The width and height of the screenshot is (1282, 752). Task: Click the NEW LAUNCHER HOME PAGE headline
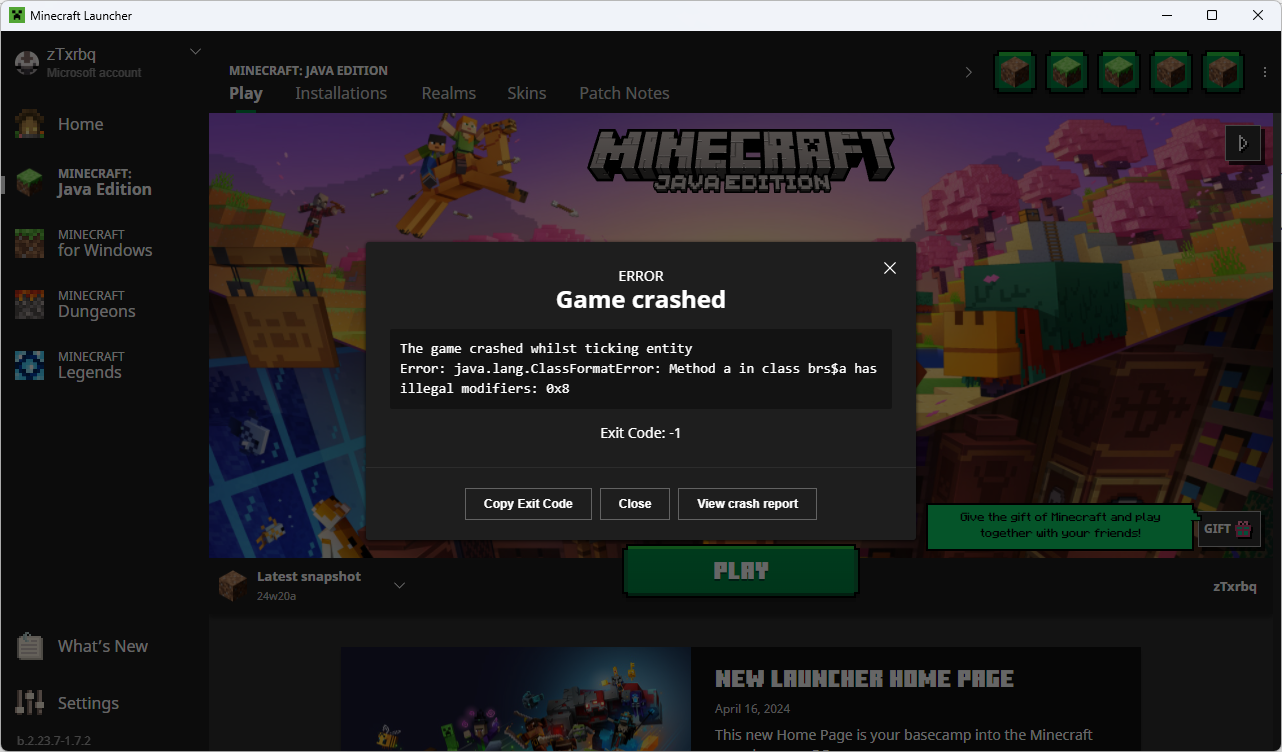pos(864,679)
